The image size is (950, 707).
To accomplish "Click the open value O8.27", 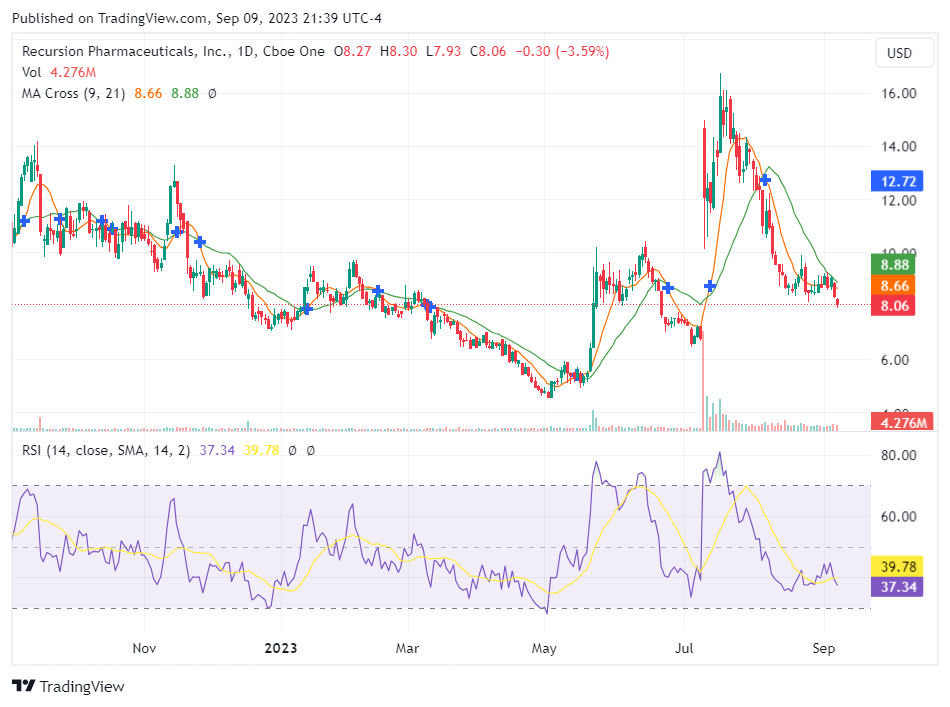I will [352, 51].
